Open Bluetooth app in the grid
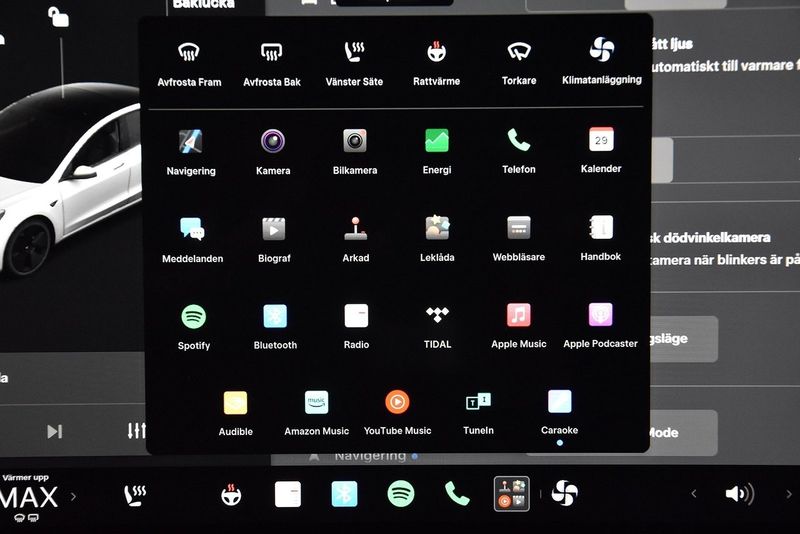 click(x=275, y=327)
